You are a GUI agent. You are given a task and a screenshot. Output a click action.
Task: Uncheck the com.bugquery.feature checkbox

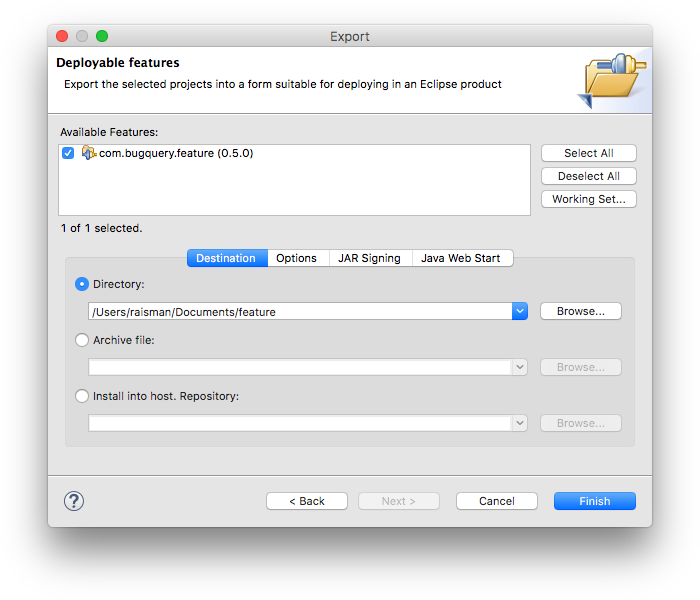(x=68, y=153)
